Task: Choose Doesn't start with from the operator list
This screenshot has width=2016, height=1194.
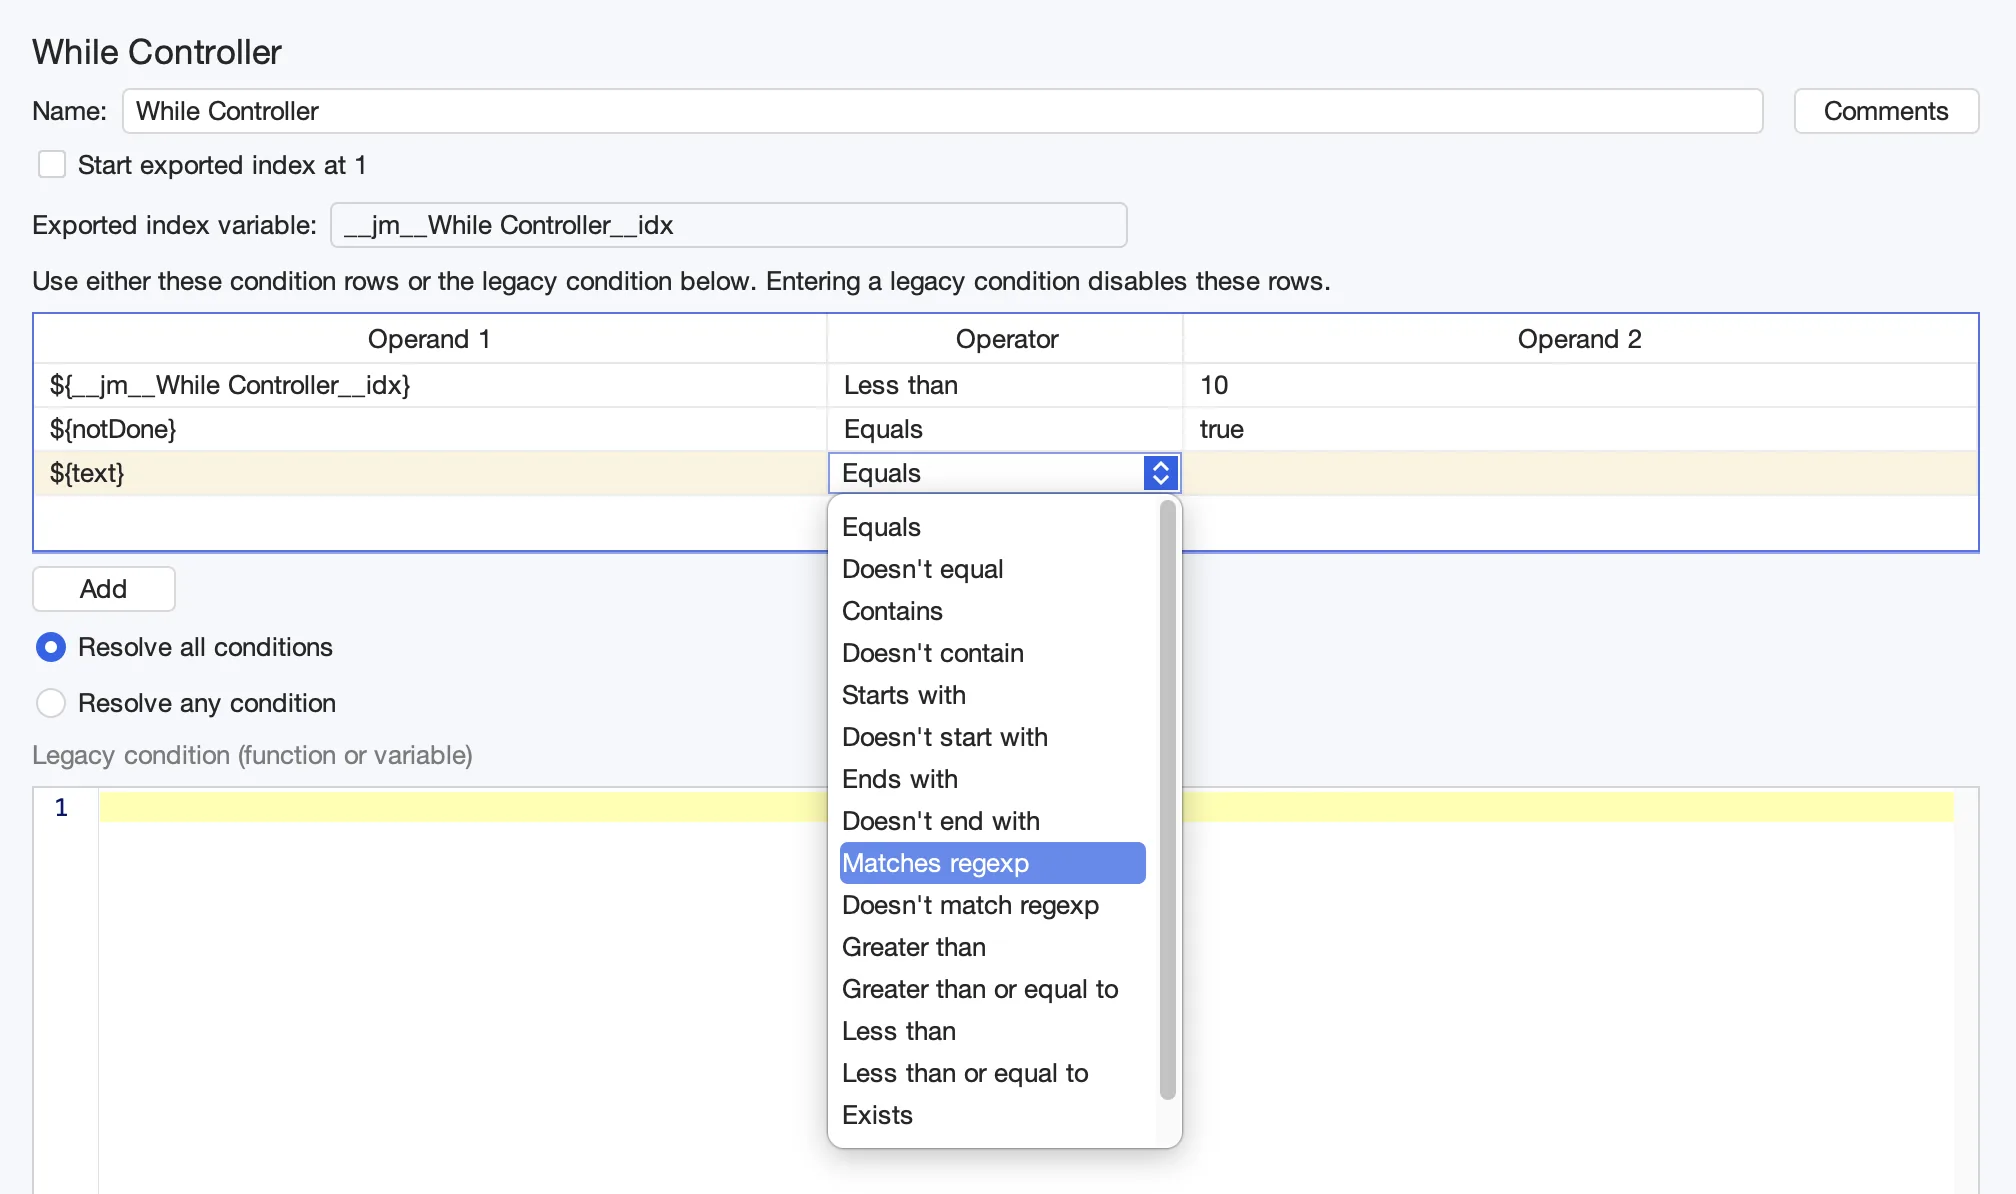Action: 992,737
